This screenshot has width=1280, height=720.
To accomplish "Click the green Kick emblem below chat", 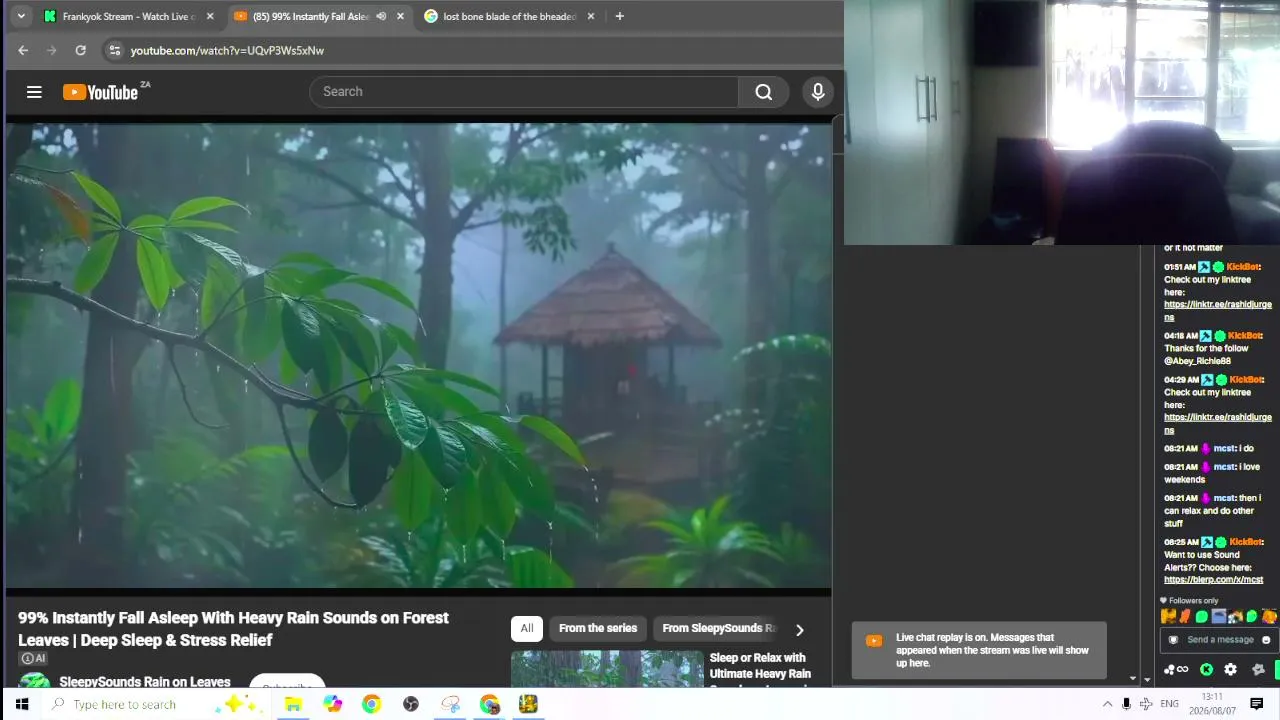I will [x=1207, y=669].
